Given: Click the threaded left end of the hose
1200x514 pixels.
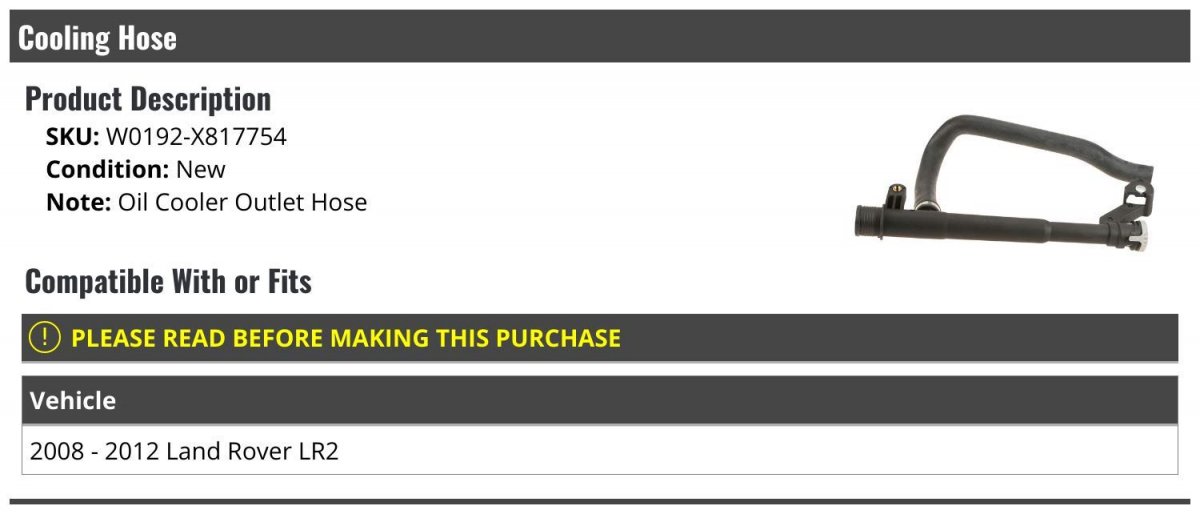Looking at the screenshot, I should point(871,221).
